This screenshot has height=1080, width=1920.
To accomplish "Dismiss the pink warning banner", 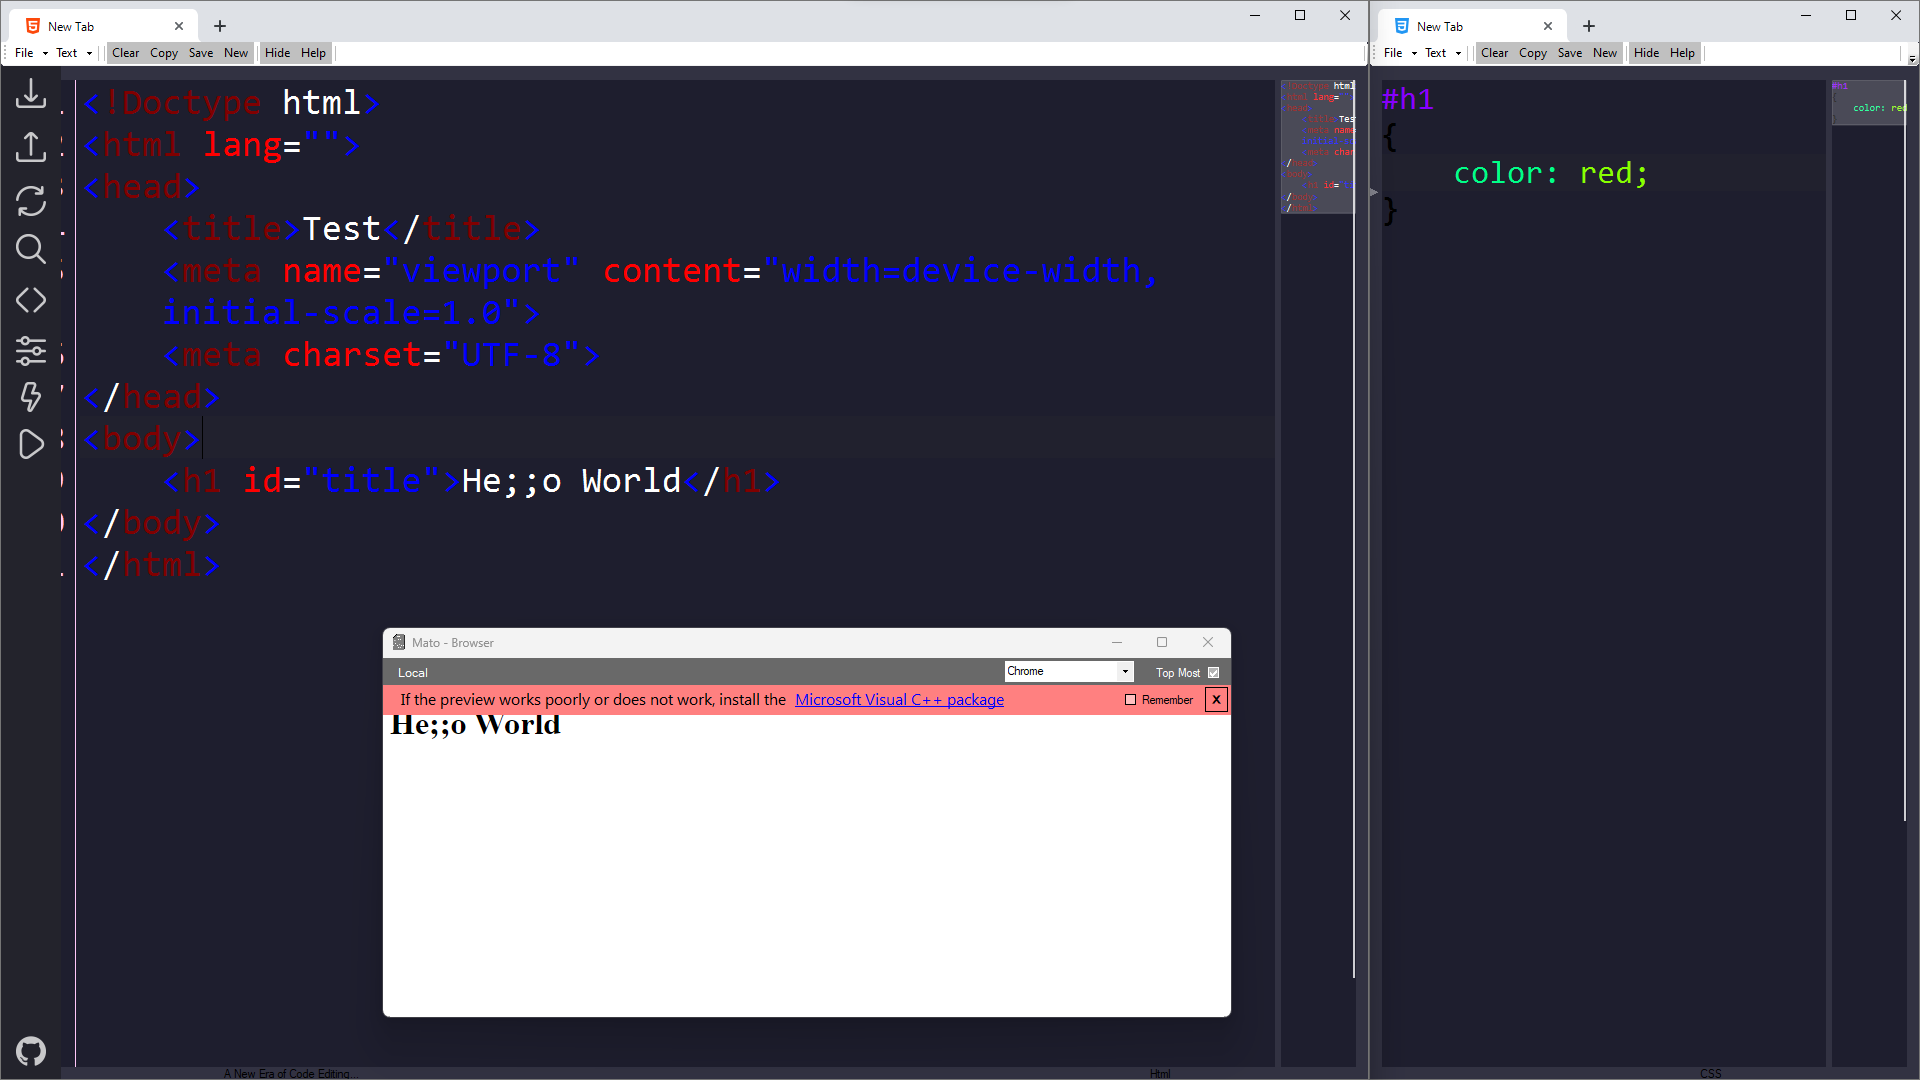I will [1216, 700].
